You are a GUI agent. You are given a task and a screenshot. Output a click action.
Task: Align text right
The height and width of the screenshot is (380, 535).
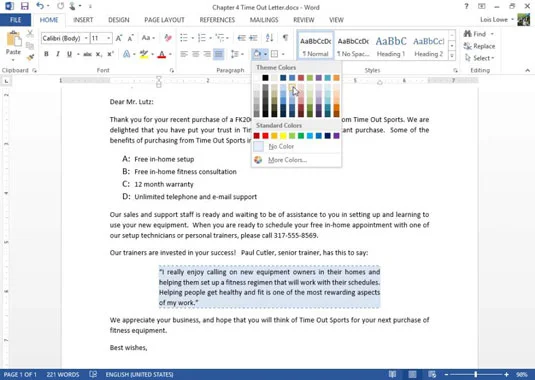[x=207, y=54]
